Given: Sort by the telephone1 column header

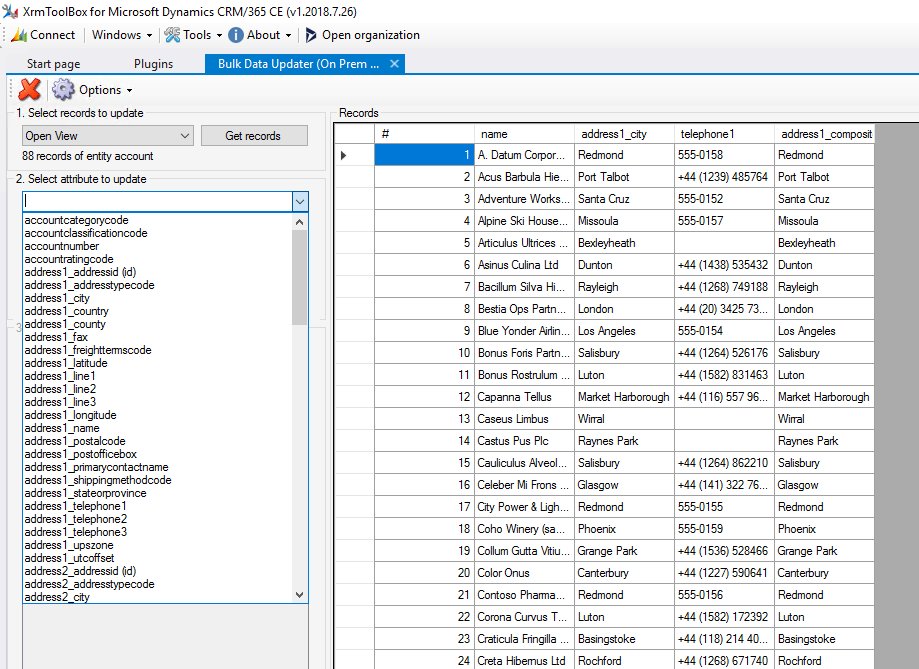Looking at the screenshot, I should pos(724,134).
